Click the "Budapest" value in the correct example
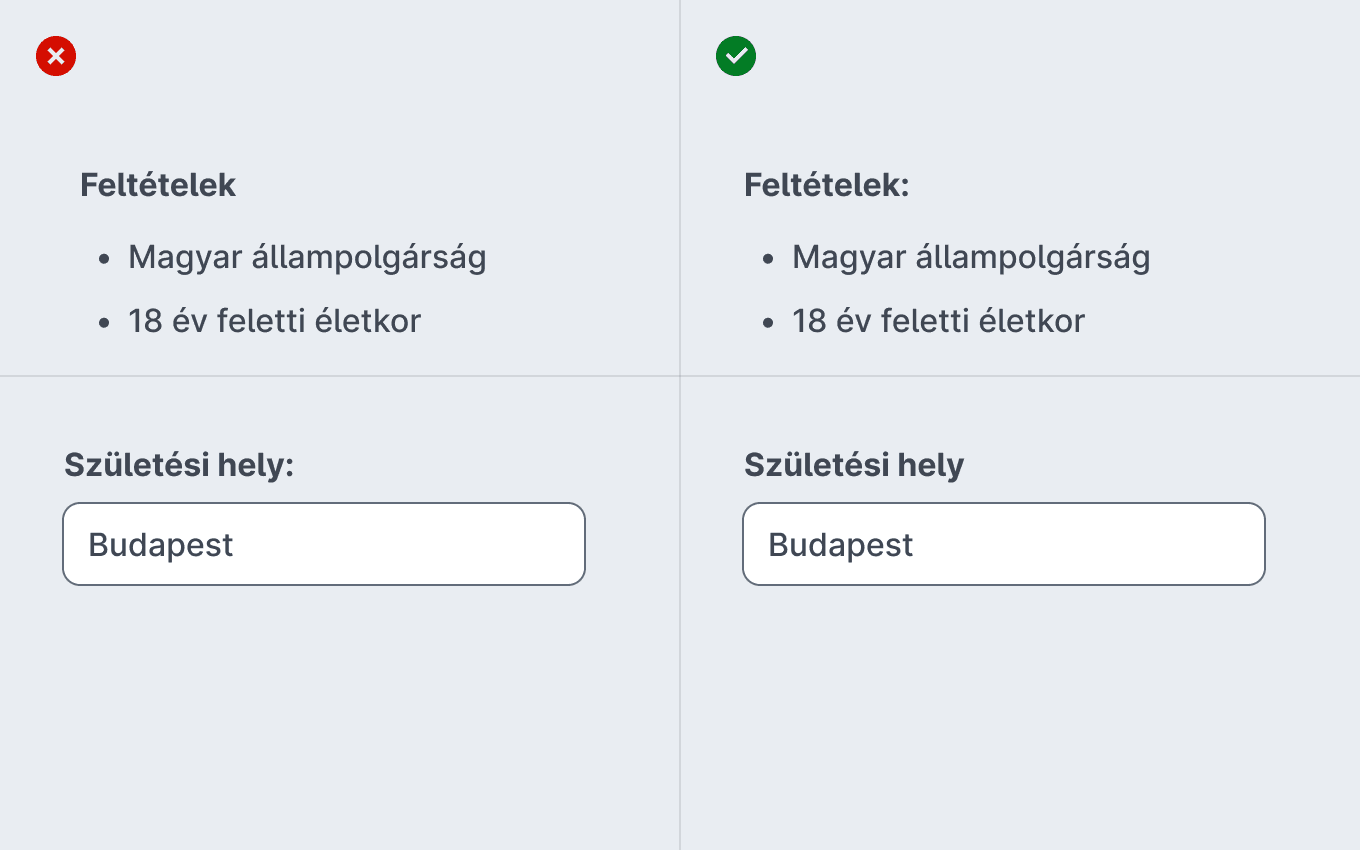 pyautogui.click(x=841, y=545)
